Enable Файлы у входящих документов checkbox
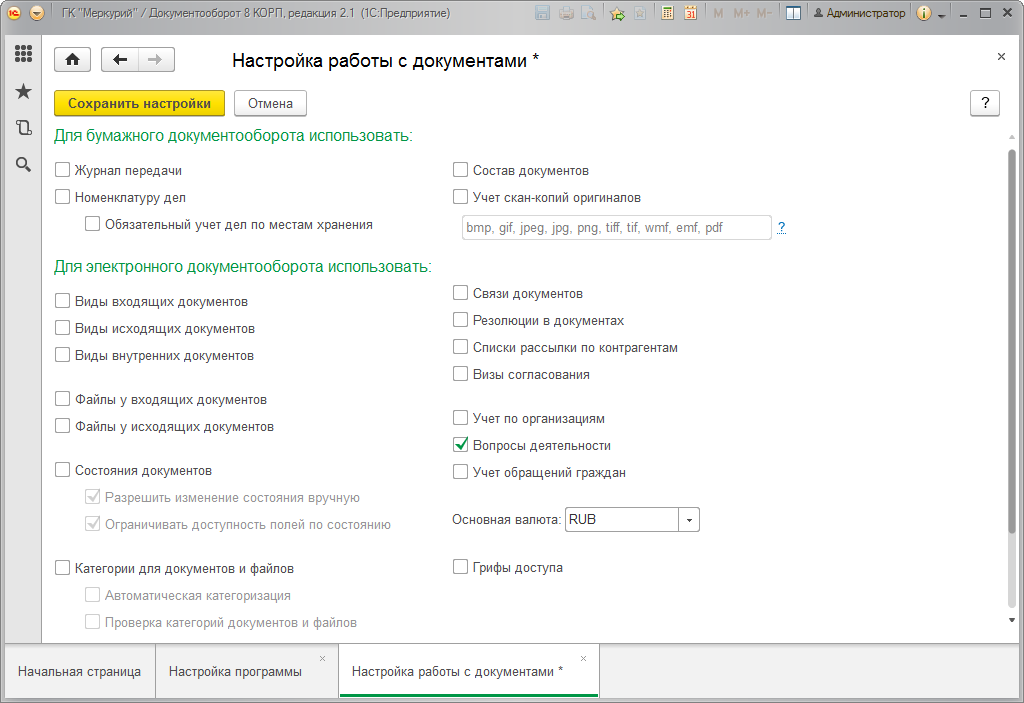 coord(63,399)
